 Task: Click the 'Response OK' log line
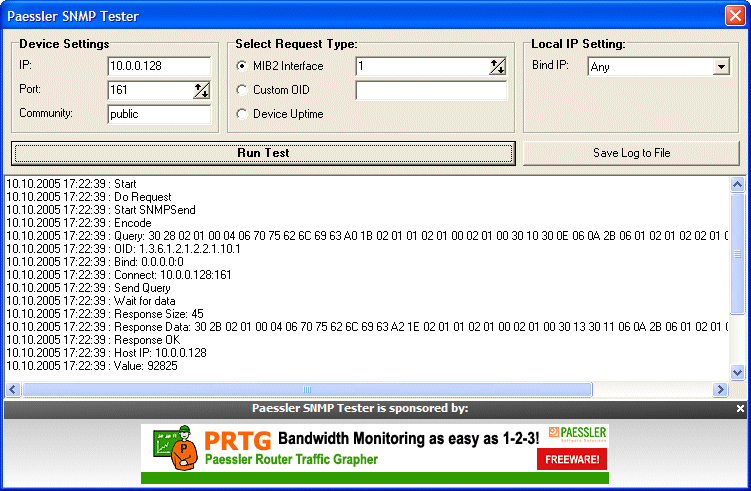93,340
